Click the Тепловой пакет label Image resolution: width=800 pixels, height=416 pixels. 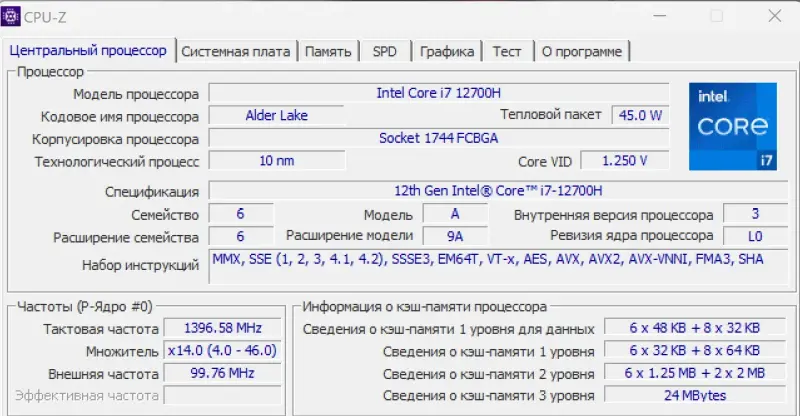551,114
